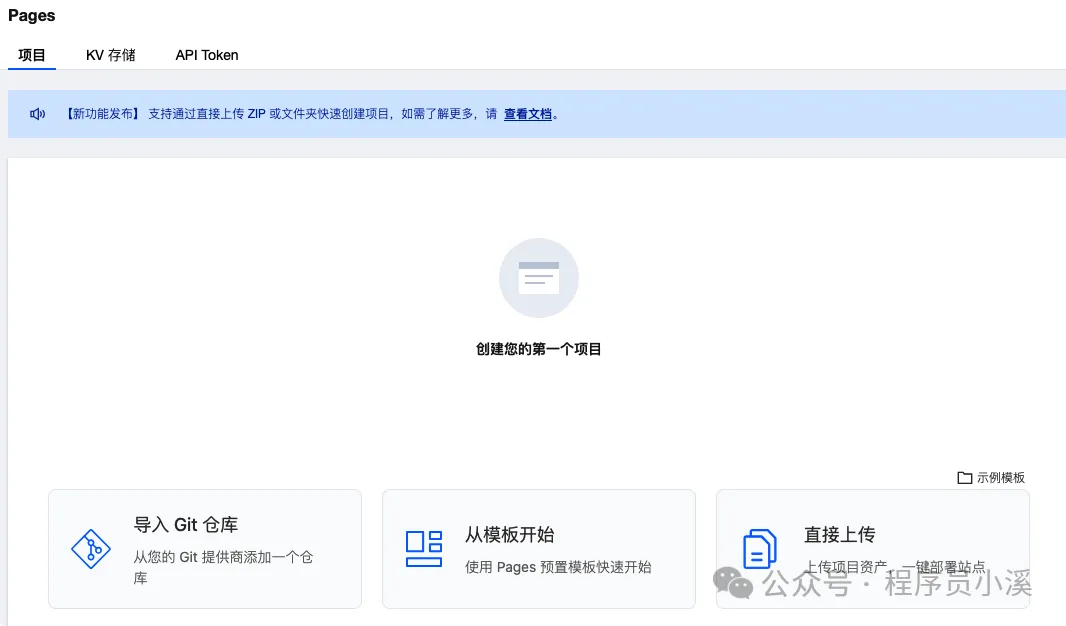
Task: Switch to the KV 存储 tab
Action: pos(111,55)
